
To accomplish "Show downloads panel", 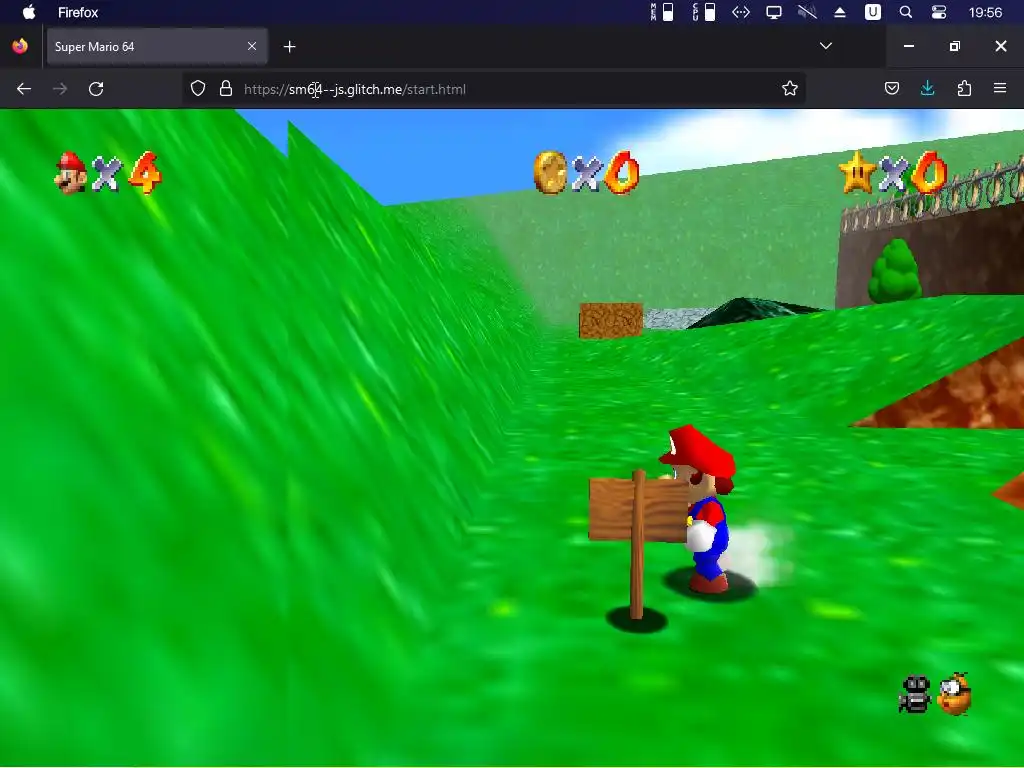I will pos(927,88).
